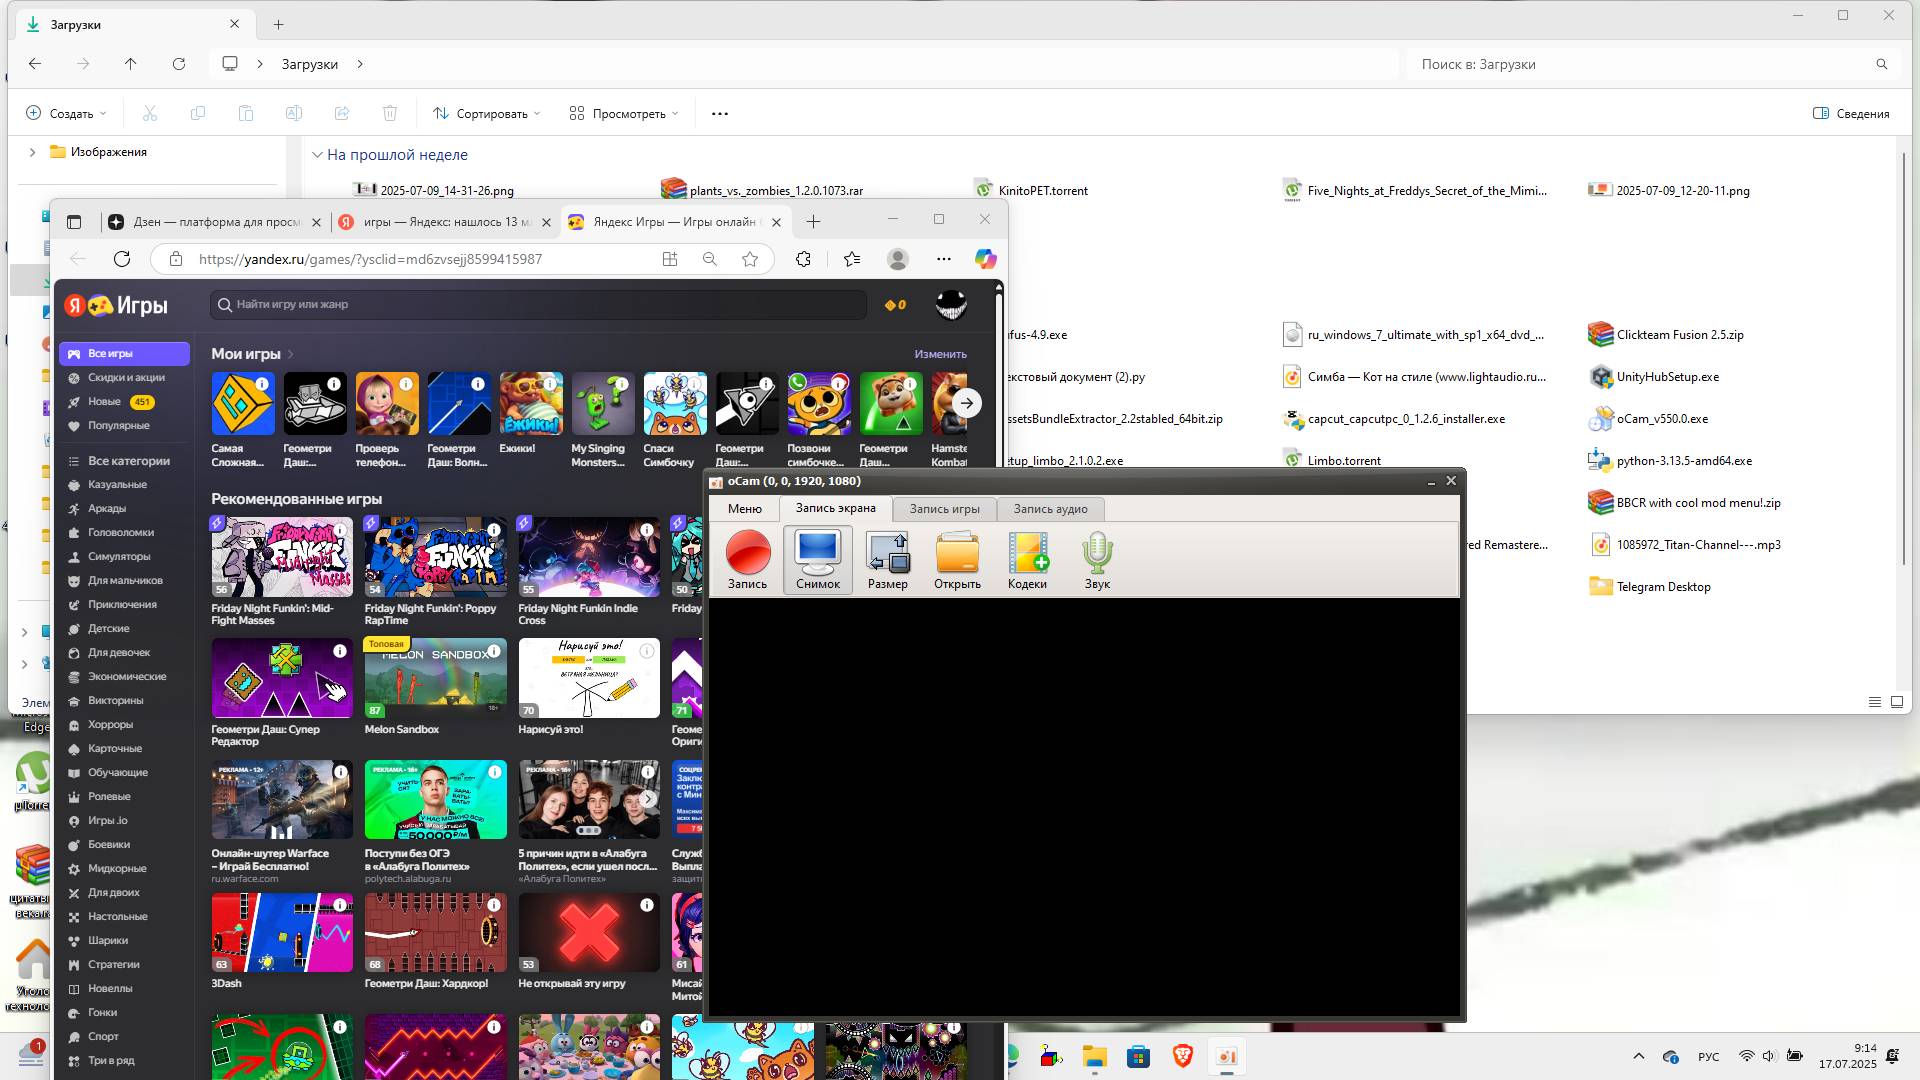Open Copilot icon in browser toolbar

[986, 259]
